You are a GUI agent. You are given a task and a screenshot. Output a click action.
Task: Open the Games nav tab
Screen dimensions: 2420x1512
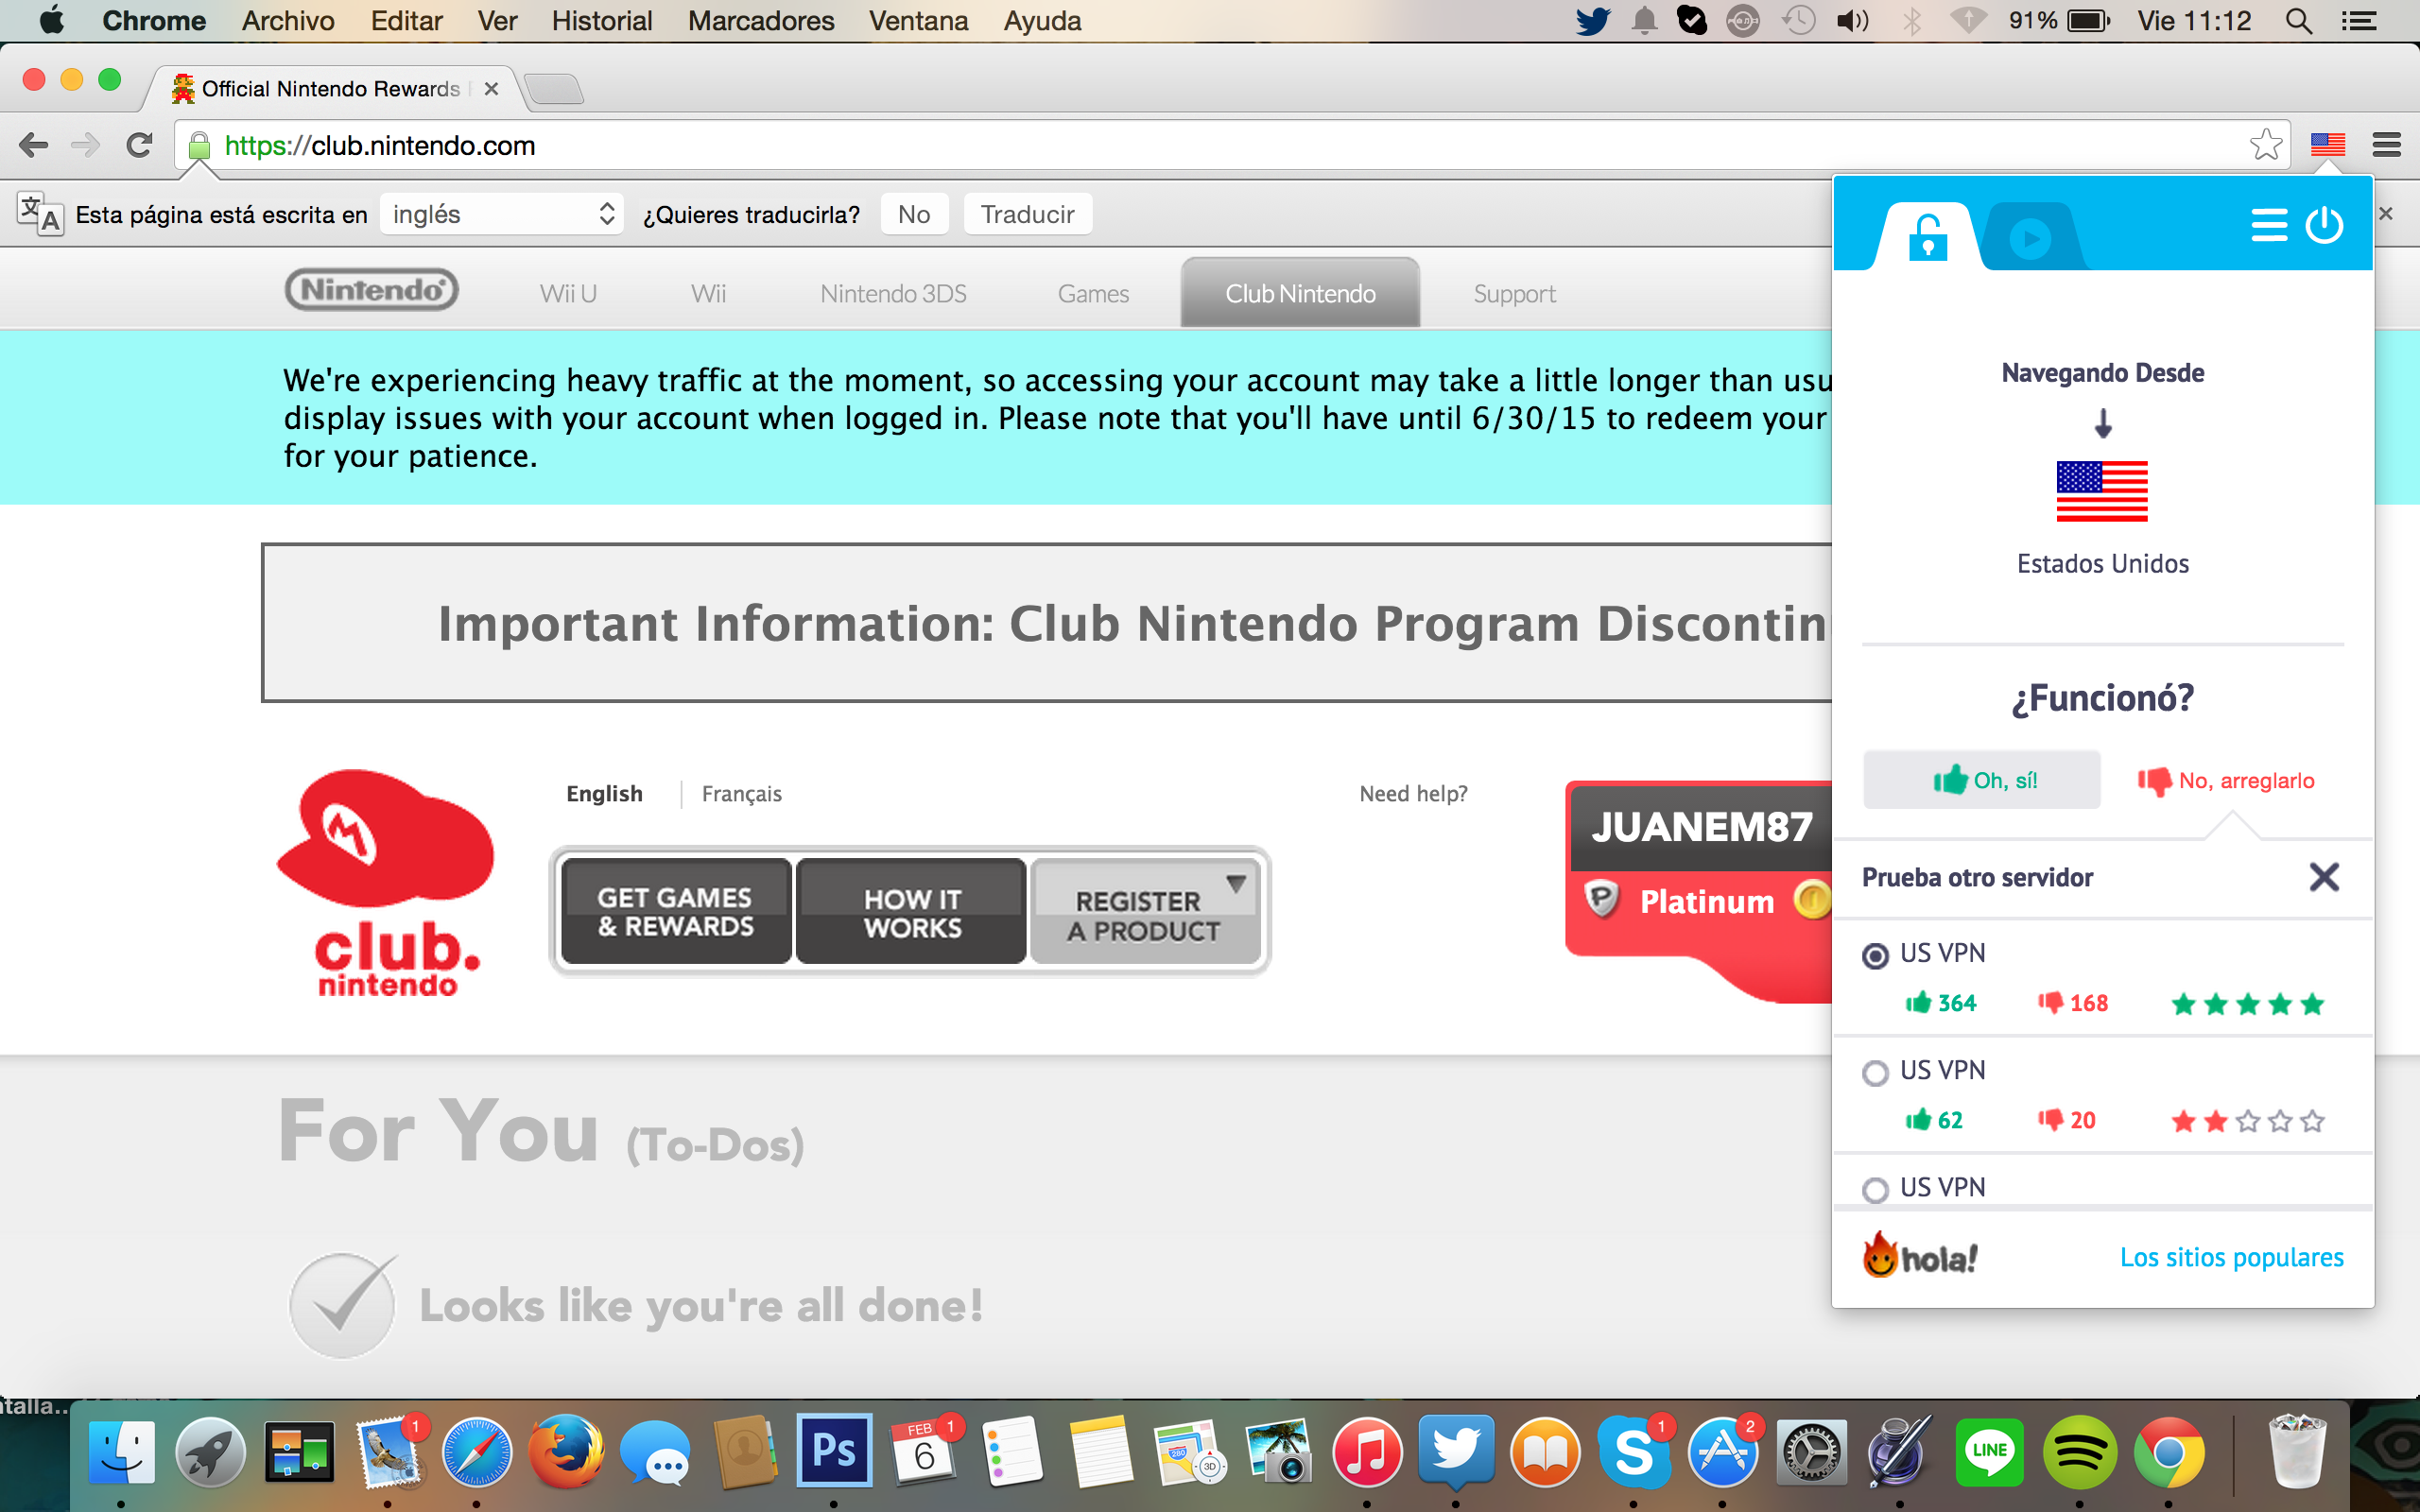click(x=1093, y=293)
